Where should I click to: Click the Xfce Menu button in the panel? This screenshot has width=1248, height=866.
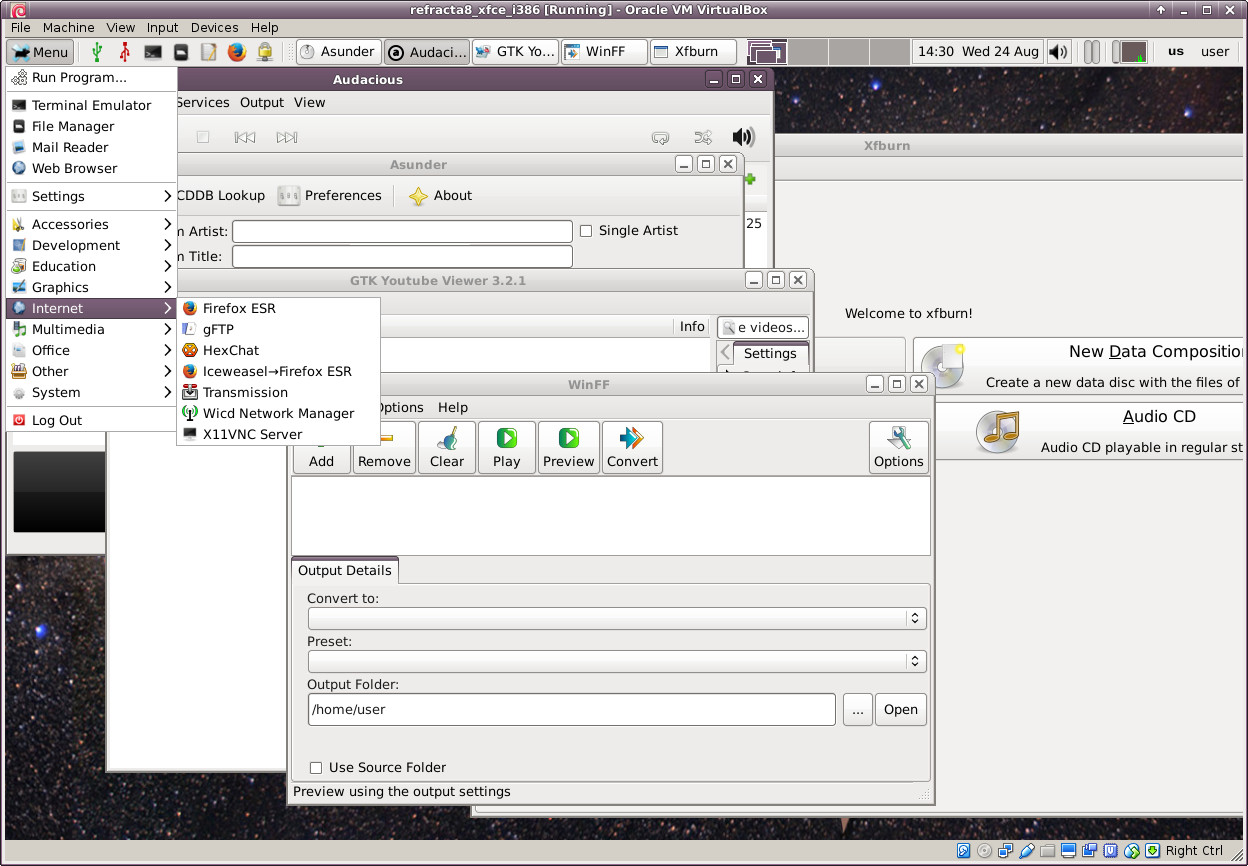pyautogui.click(x=40, y=52)
